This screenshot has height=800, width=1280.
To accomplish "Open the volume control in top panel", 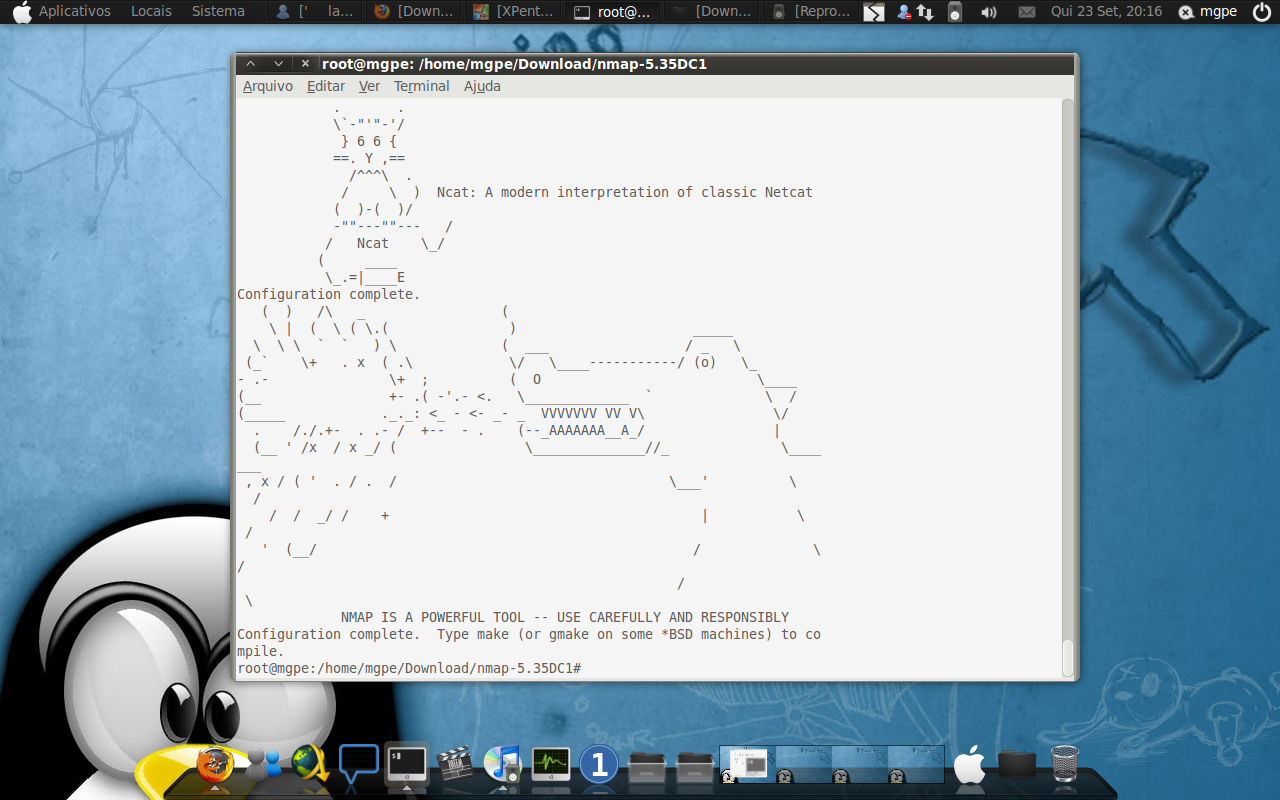I will tap(988, 12).
